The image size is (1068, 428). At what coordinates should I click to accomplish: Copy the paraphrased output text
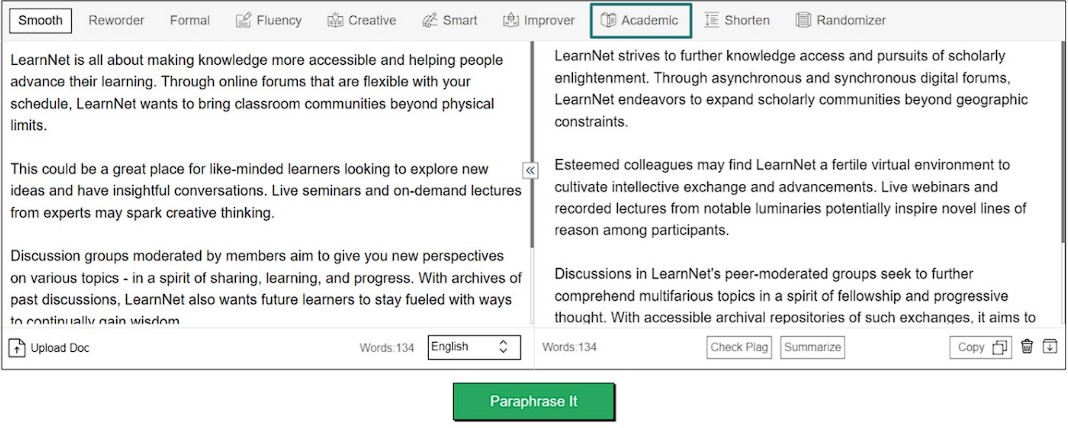click(981, 347)
